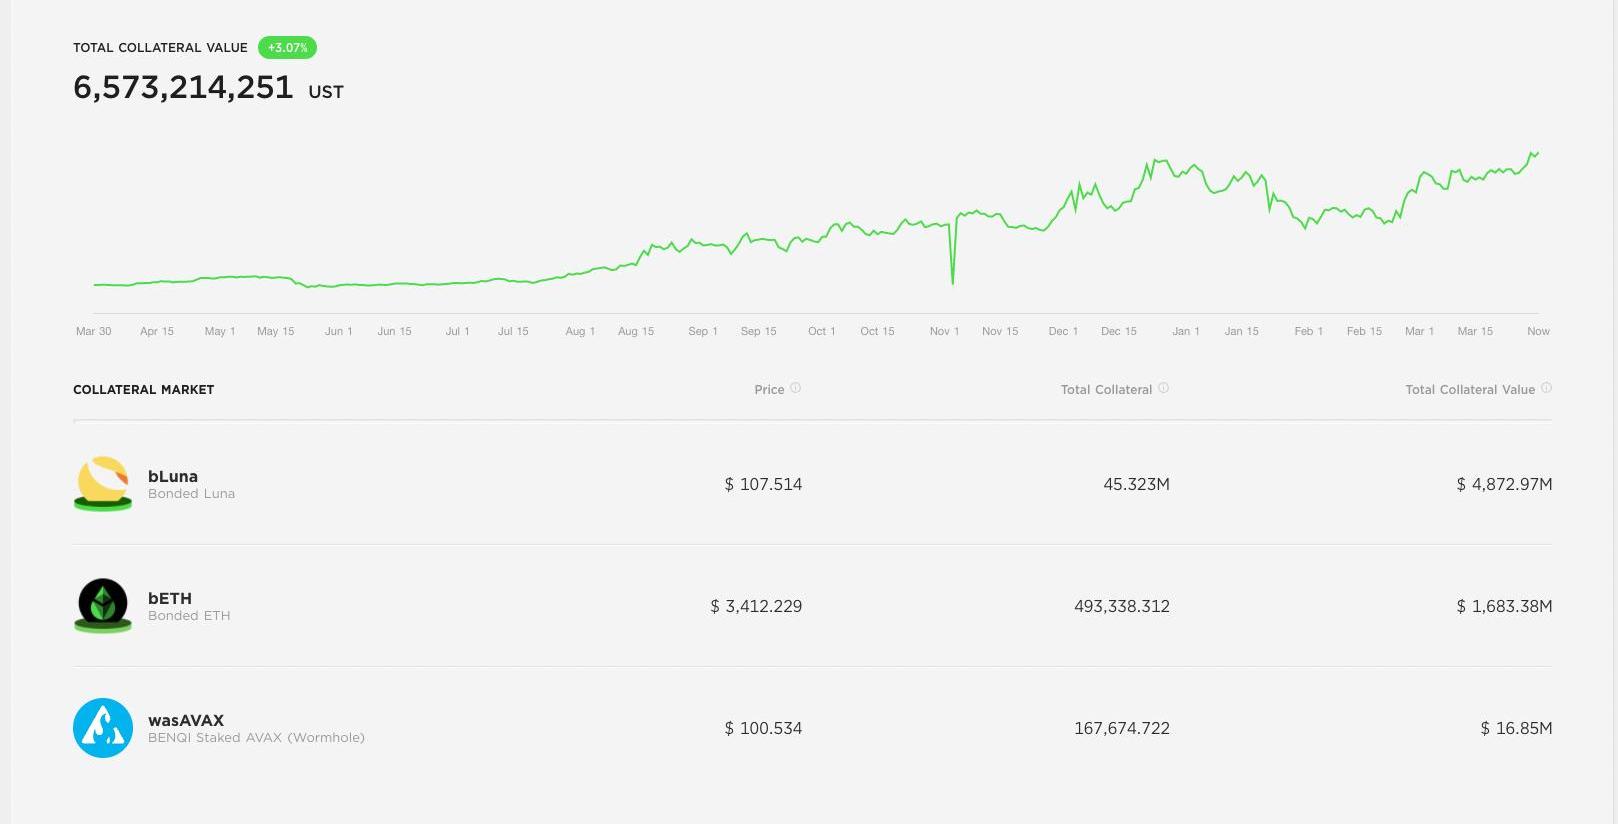Click the wasAVAX token icon
Image resolution: width=1618 pixels, height=824 pixels.
pyautogui.click(x=103, y=728)
